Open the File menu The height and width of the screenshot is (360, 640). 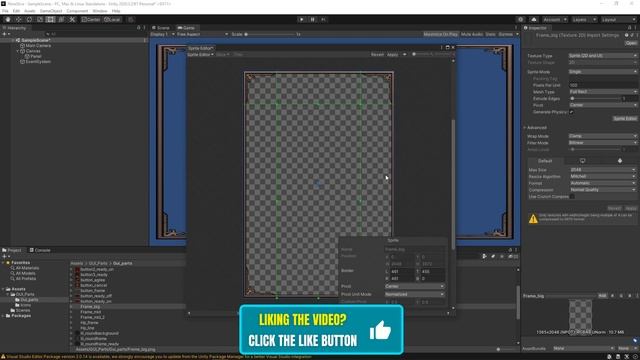[5, 11]
